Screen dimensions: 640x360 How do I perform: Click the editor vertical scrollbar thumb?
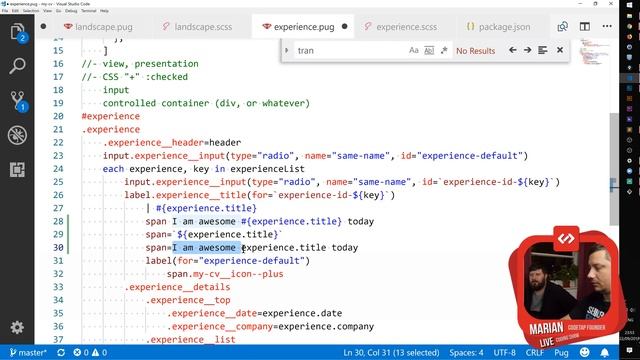tap(614, 169)
